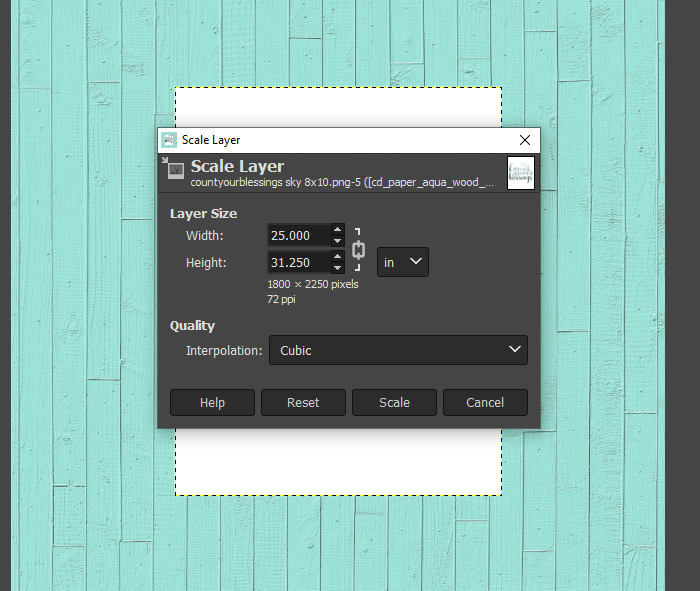Apply scaling with the Scale button
700x591 pixels.
[x=394, y=402]
